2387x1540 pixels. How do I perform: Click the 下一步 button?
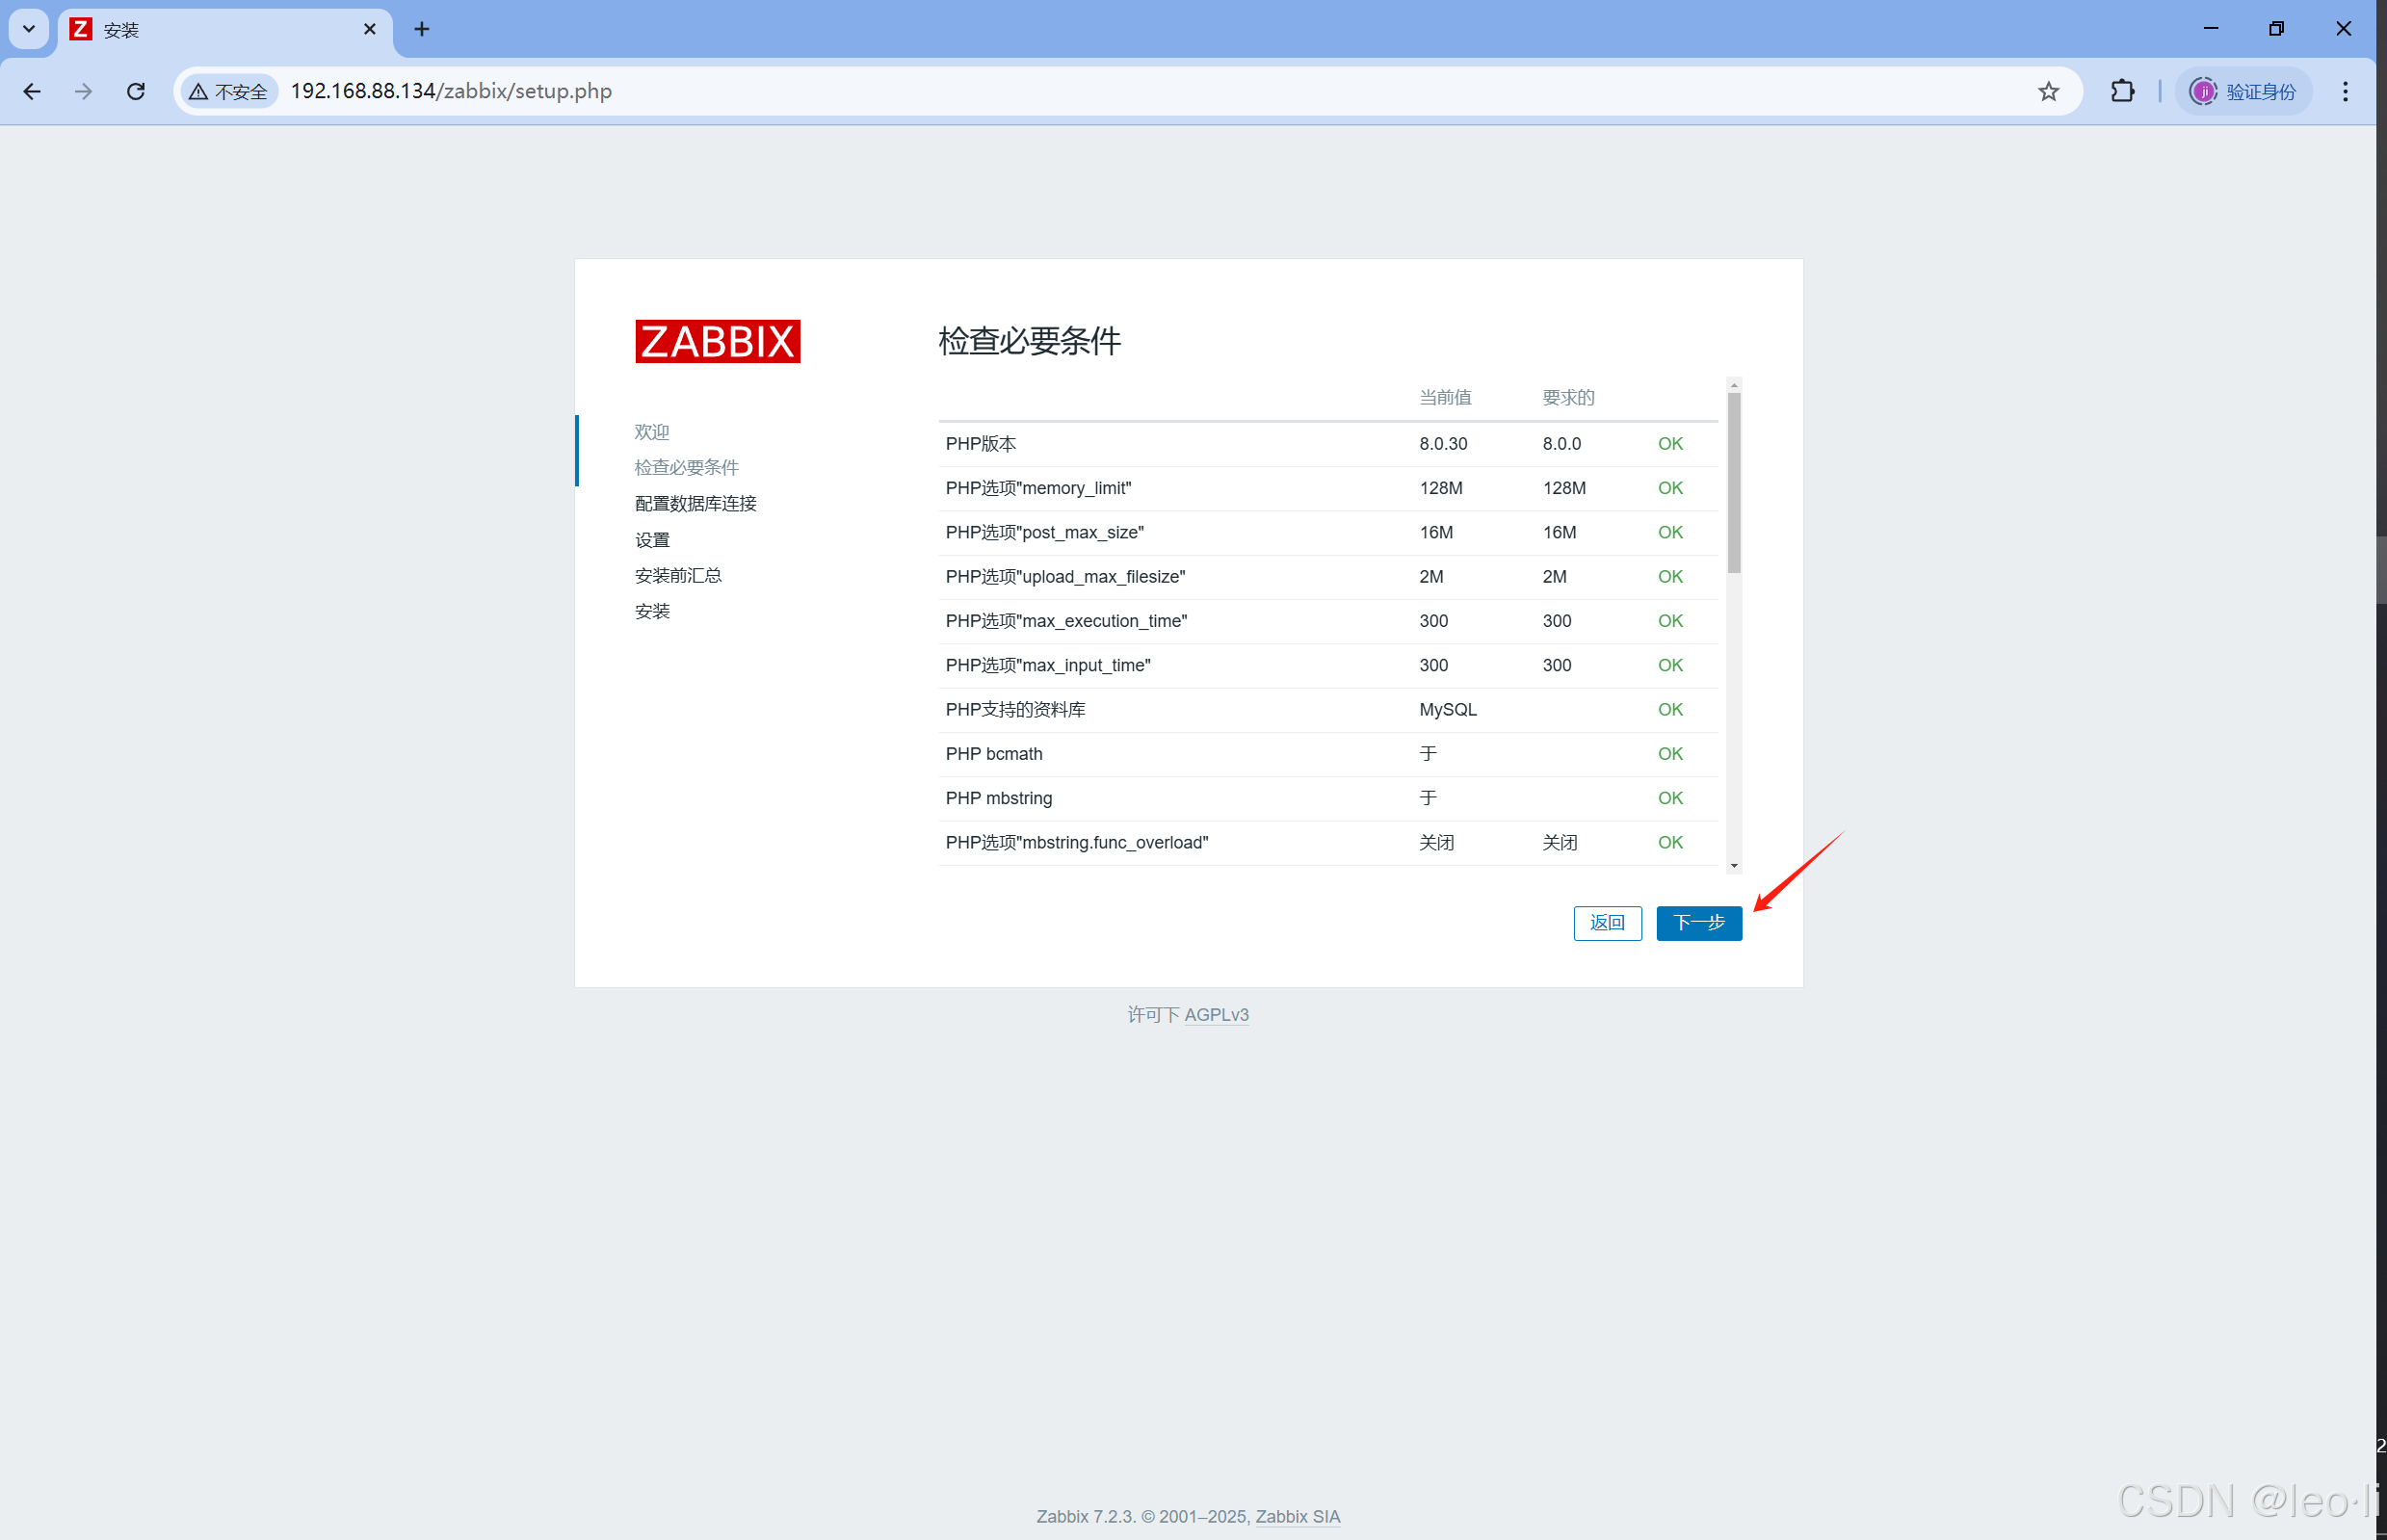(x=1698, y=922)
